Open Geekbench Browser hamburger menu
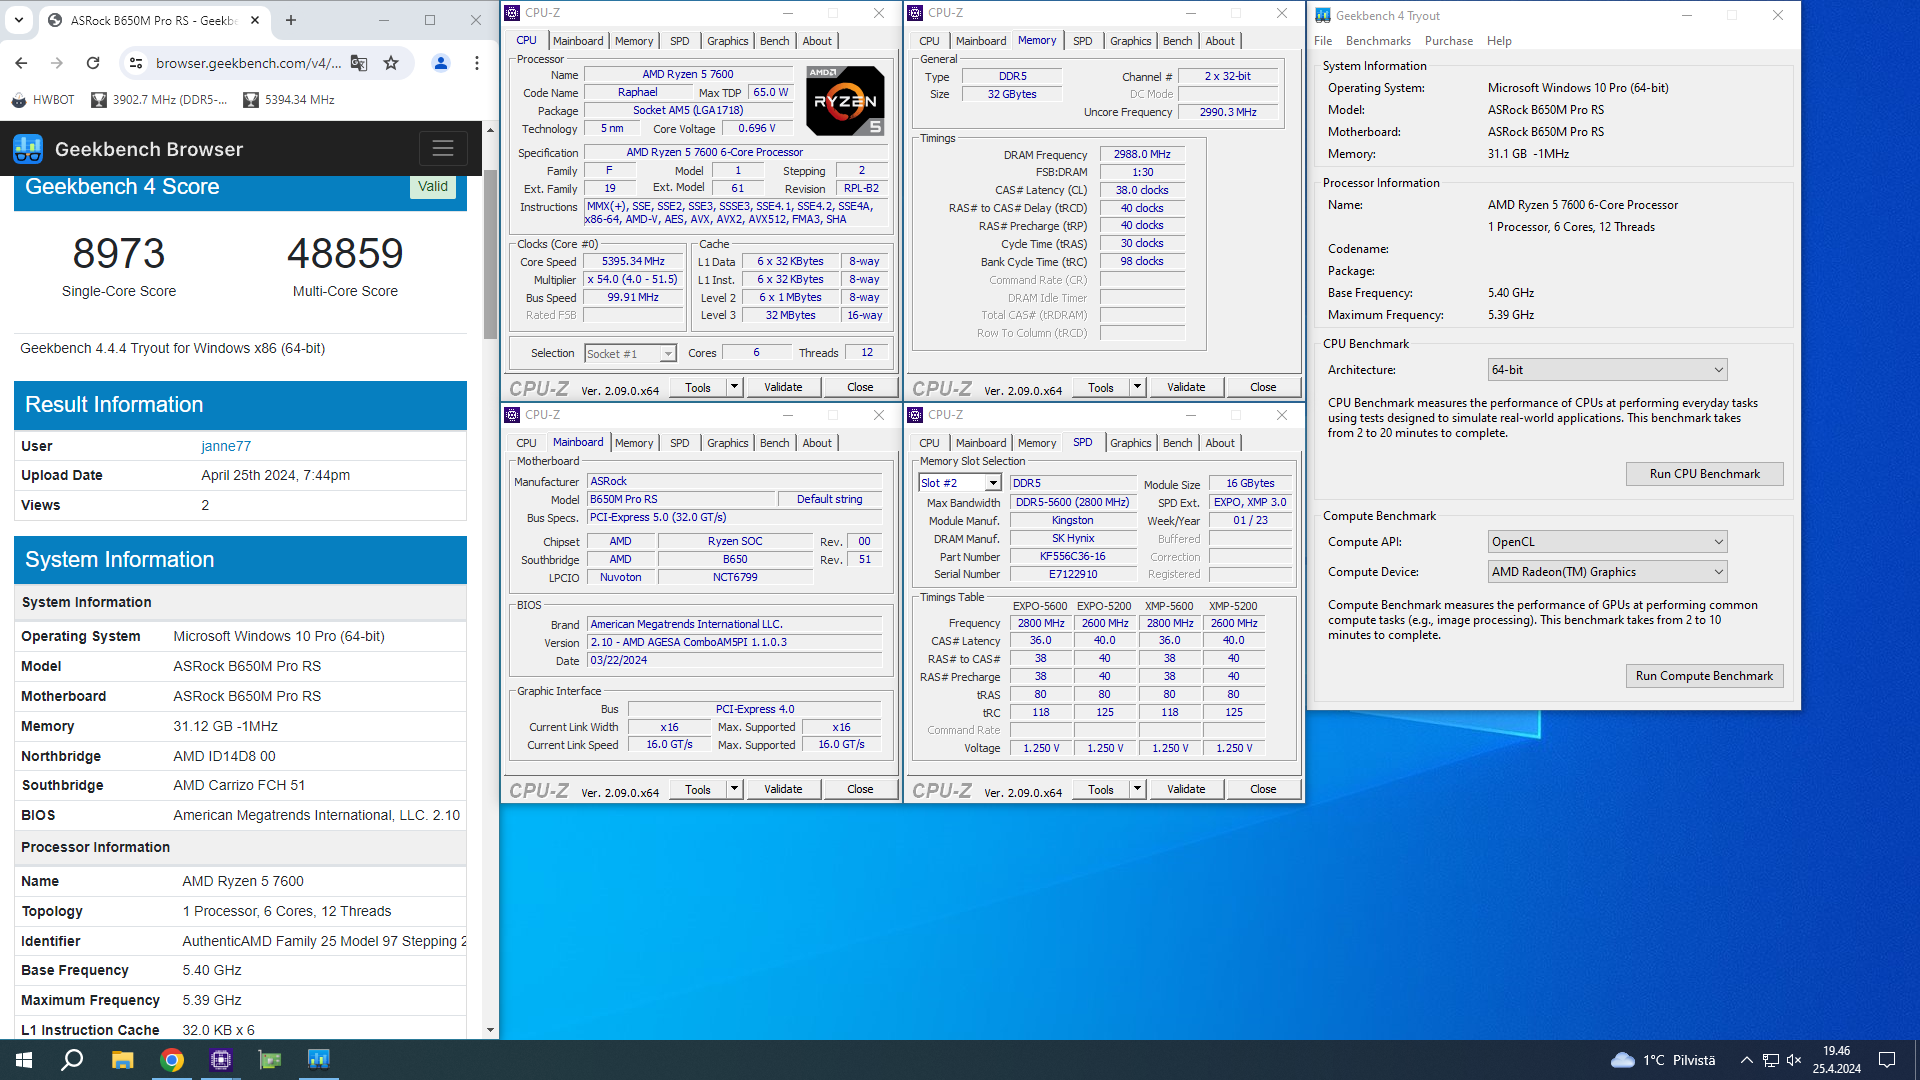Screen dimensions: 1920x1080 click(443, 149)
